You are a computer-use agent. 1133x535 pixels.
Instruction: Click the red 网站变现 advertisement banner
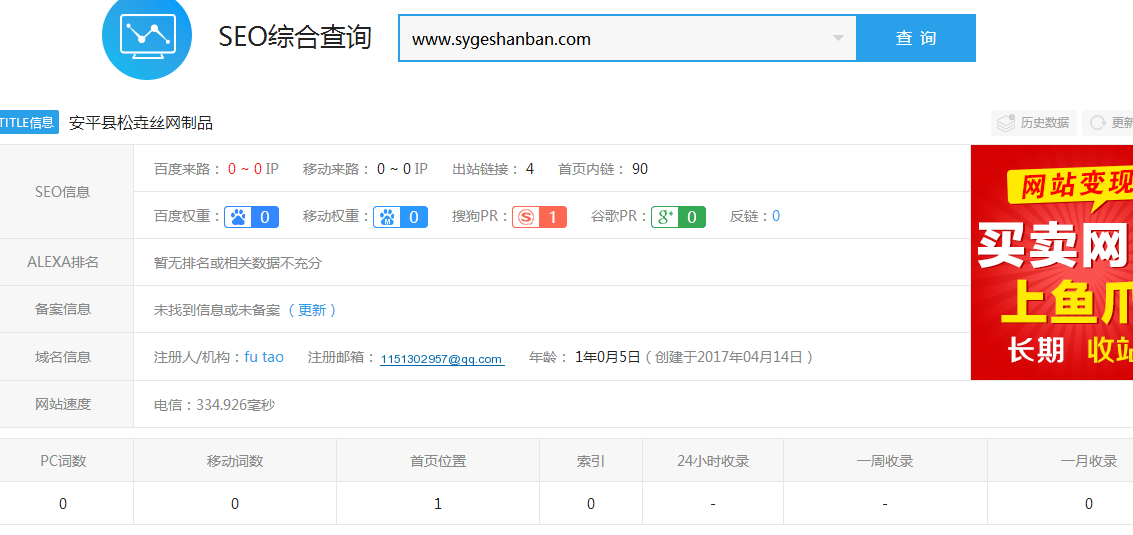pos(1052,262)
